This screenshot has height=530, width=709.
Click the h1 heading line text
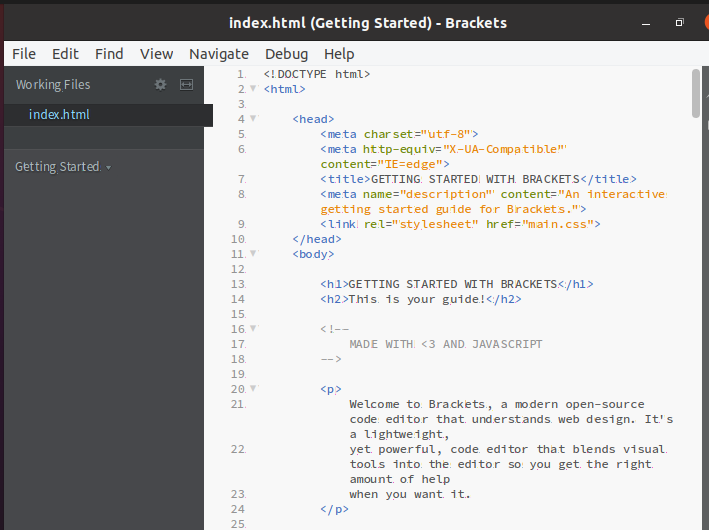(x=453, y=284)
